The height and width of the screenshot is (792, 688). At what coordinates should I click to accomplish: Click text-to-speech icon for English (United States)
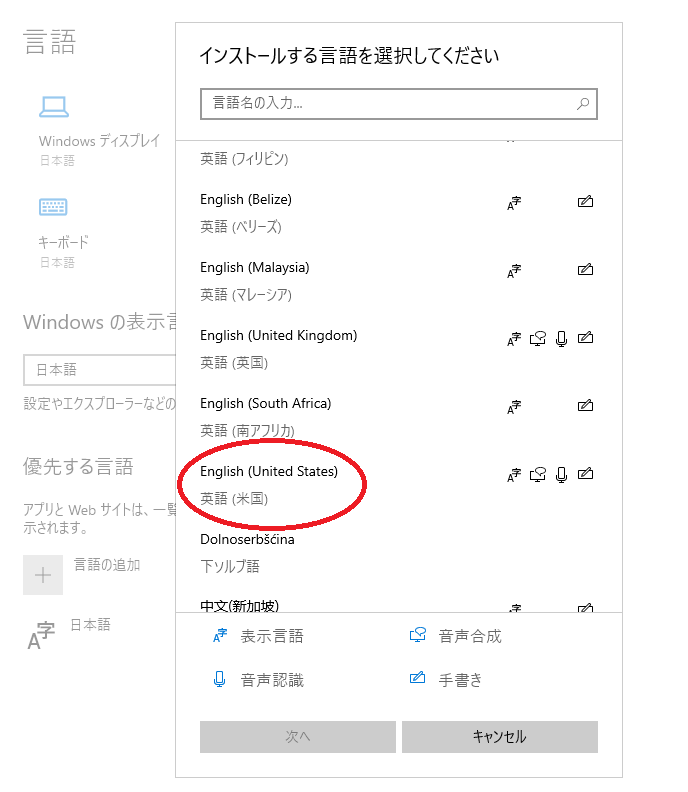click(538, 475)
